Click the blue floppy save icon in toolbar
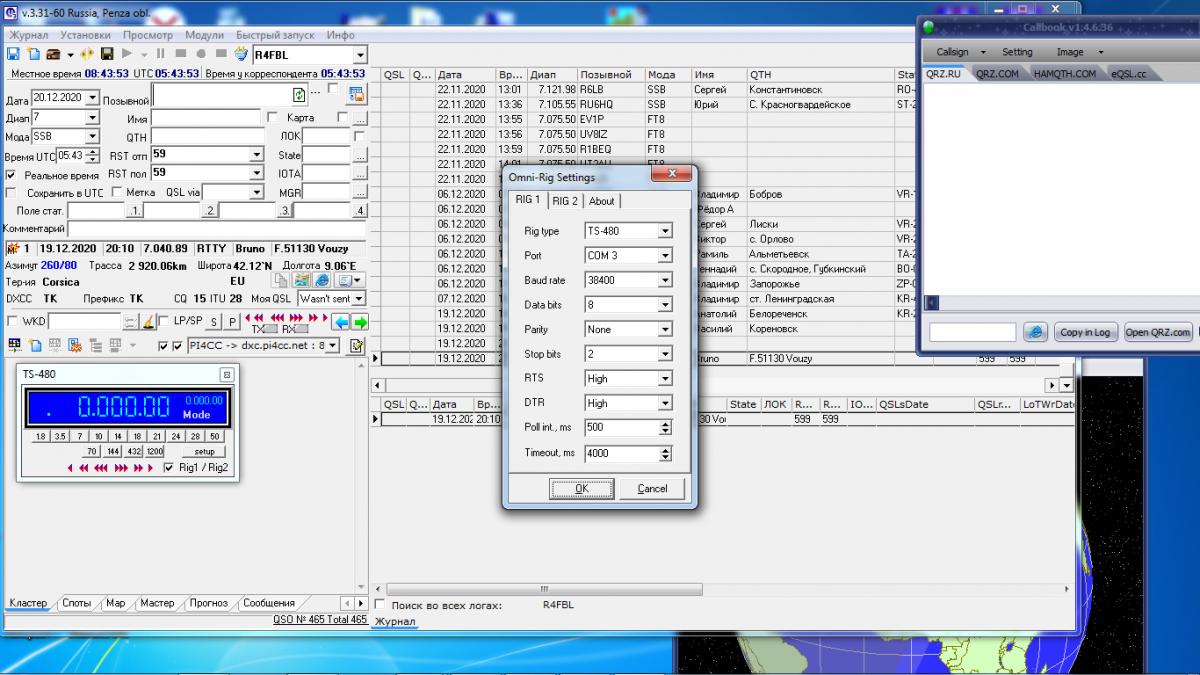The height and width of the screenshot is (675, 1200). 14,54
